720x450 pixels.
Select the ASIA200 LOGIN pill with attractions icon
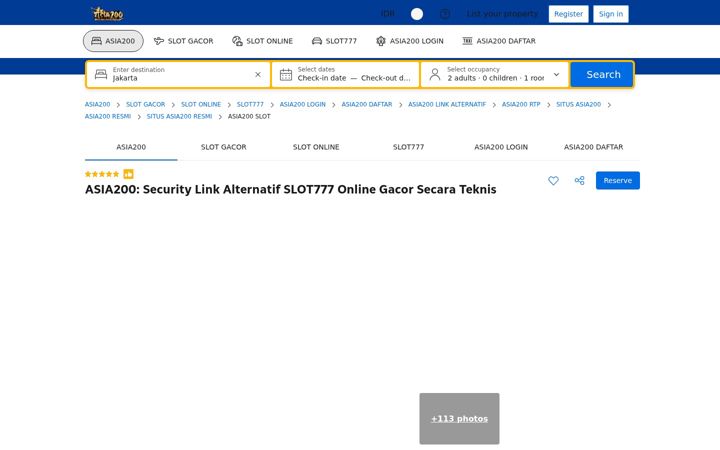click(x=410, y=41)
